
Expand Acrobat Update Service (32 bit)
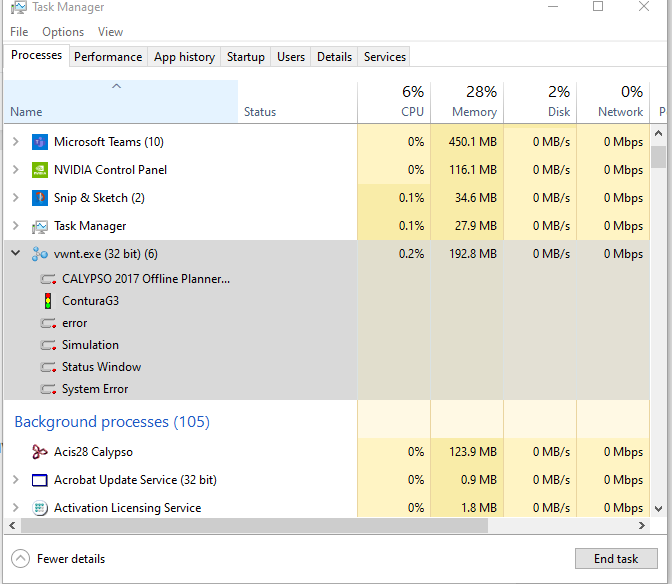tap(15, 479)
